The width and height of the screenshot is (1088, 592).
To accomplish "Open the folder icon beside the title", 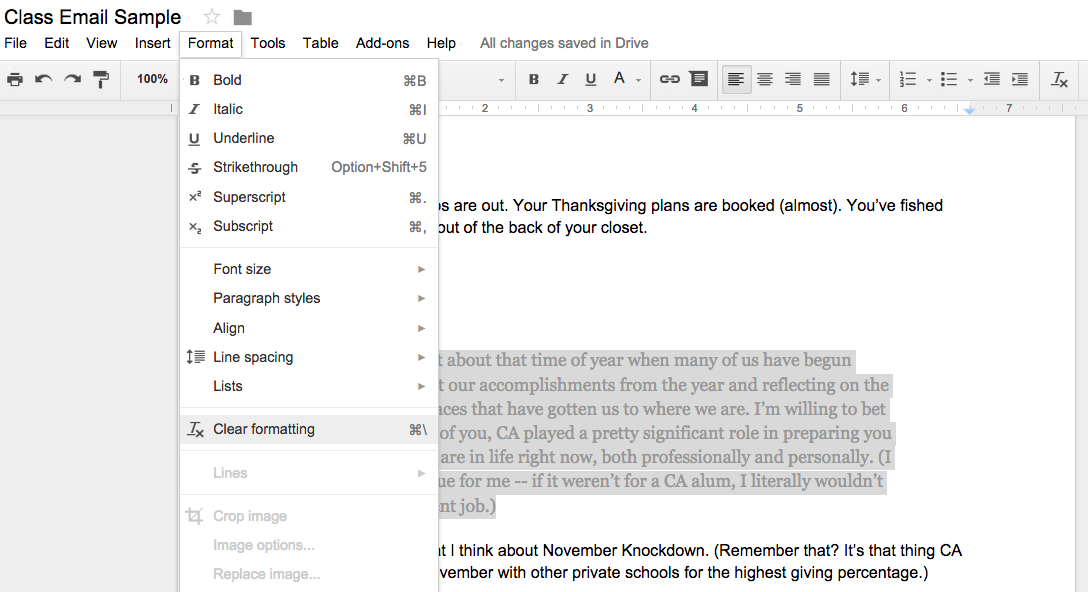I will click(x=242, y=17).
